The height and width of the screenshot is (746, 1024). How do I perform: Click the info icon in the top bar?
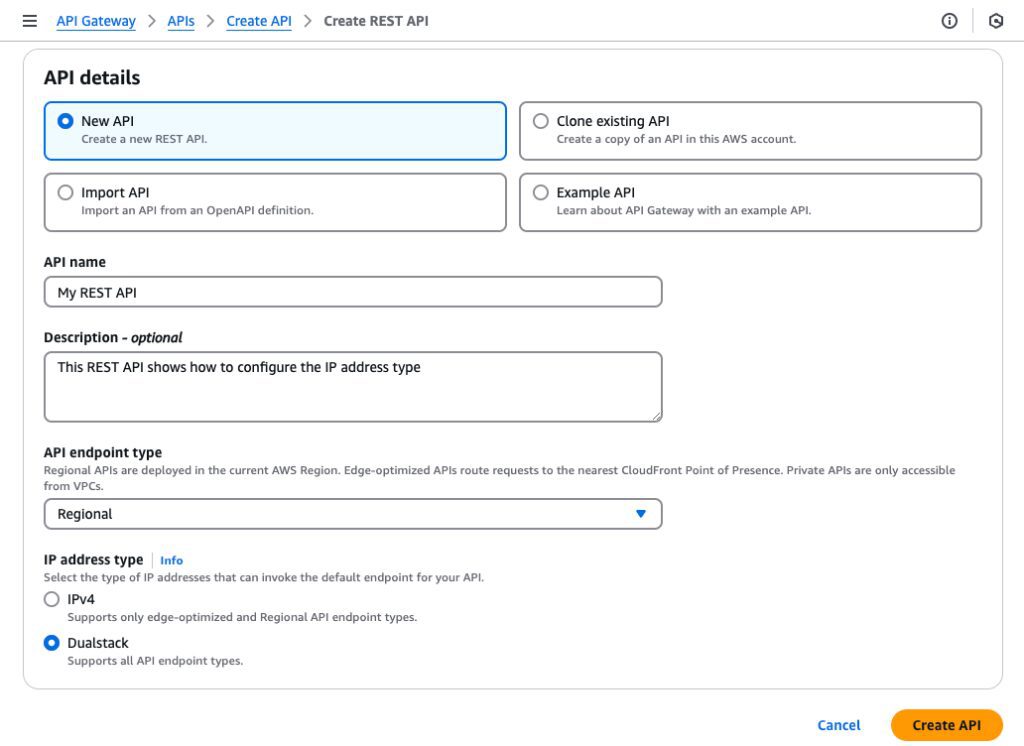click(948, 20)
